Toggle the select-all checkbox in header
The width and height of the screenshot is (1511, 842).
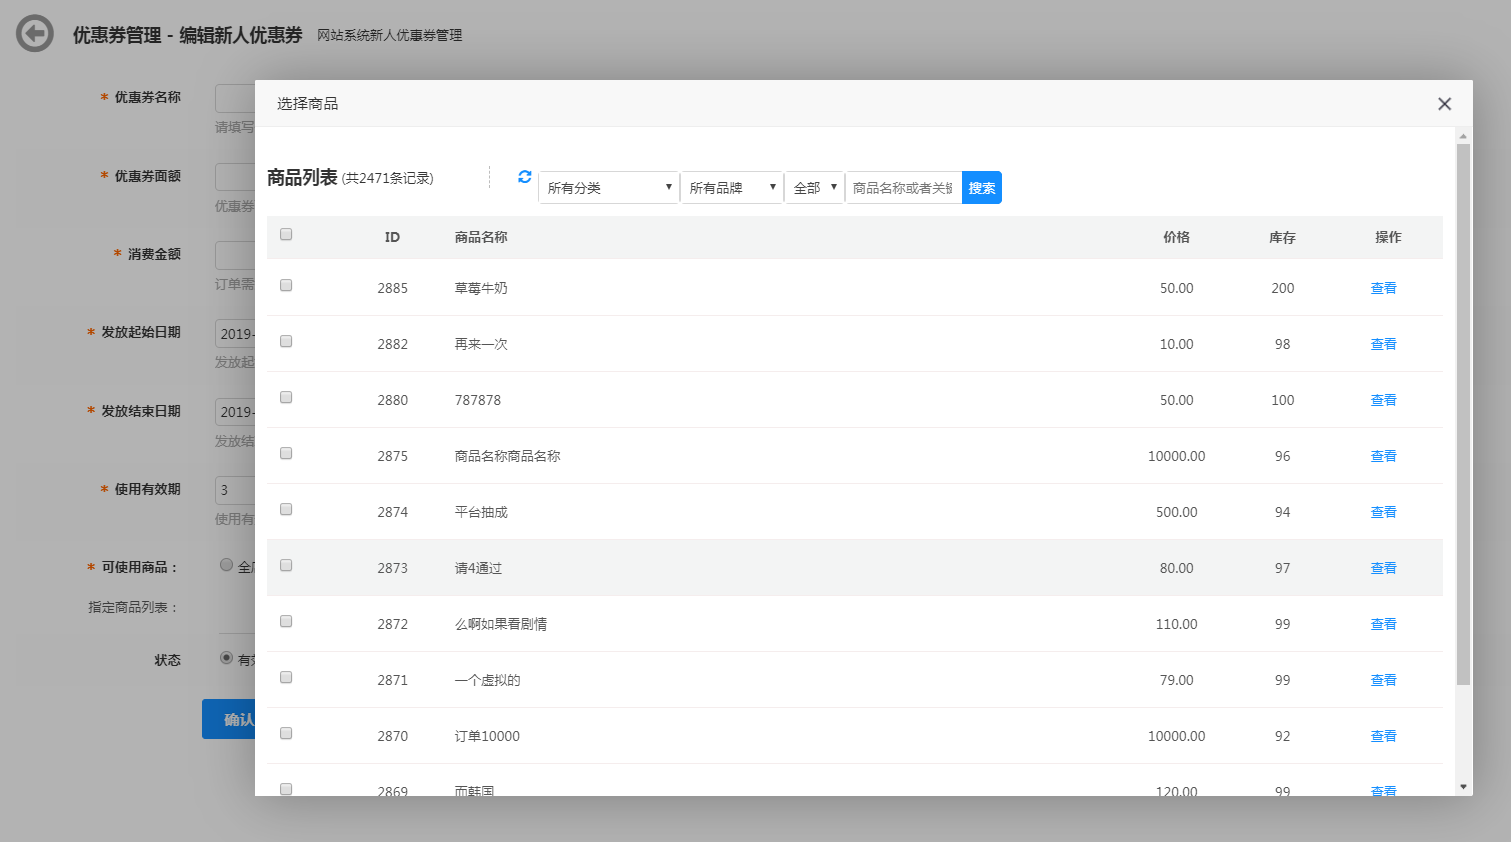pyautogui.click(x=286, y=234)
